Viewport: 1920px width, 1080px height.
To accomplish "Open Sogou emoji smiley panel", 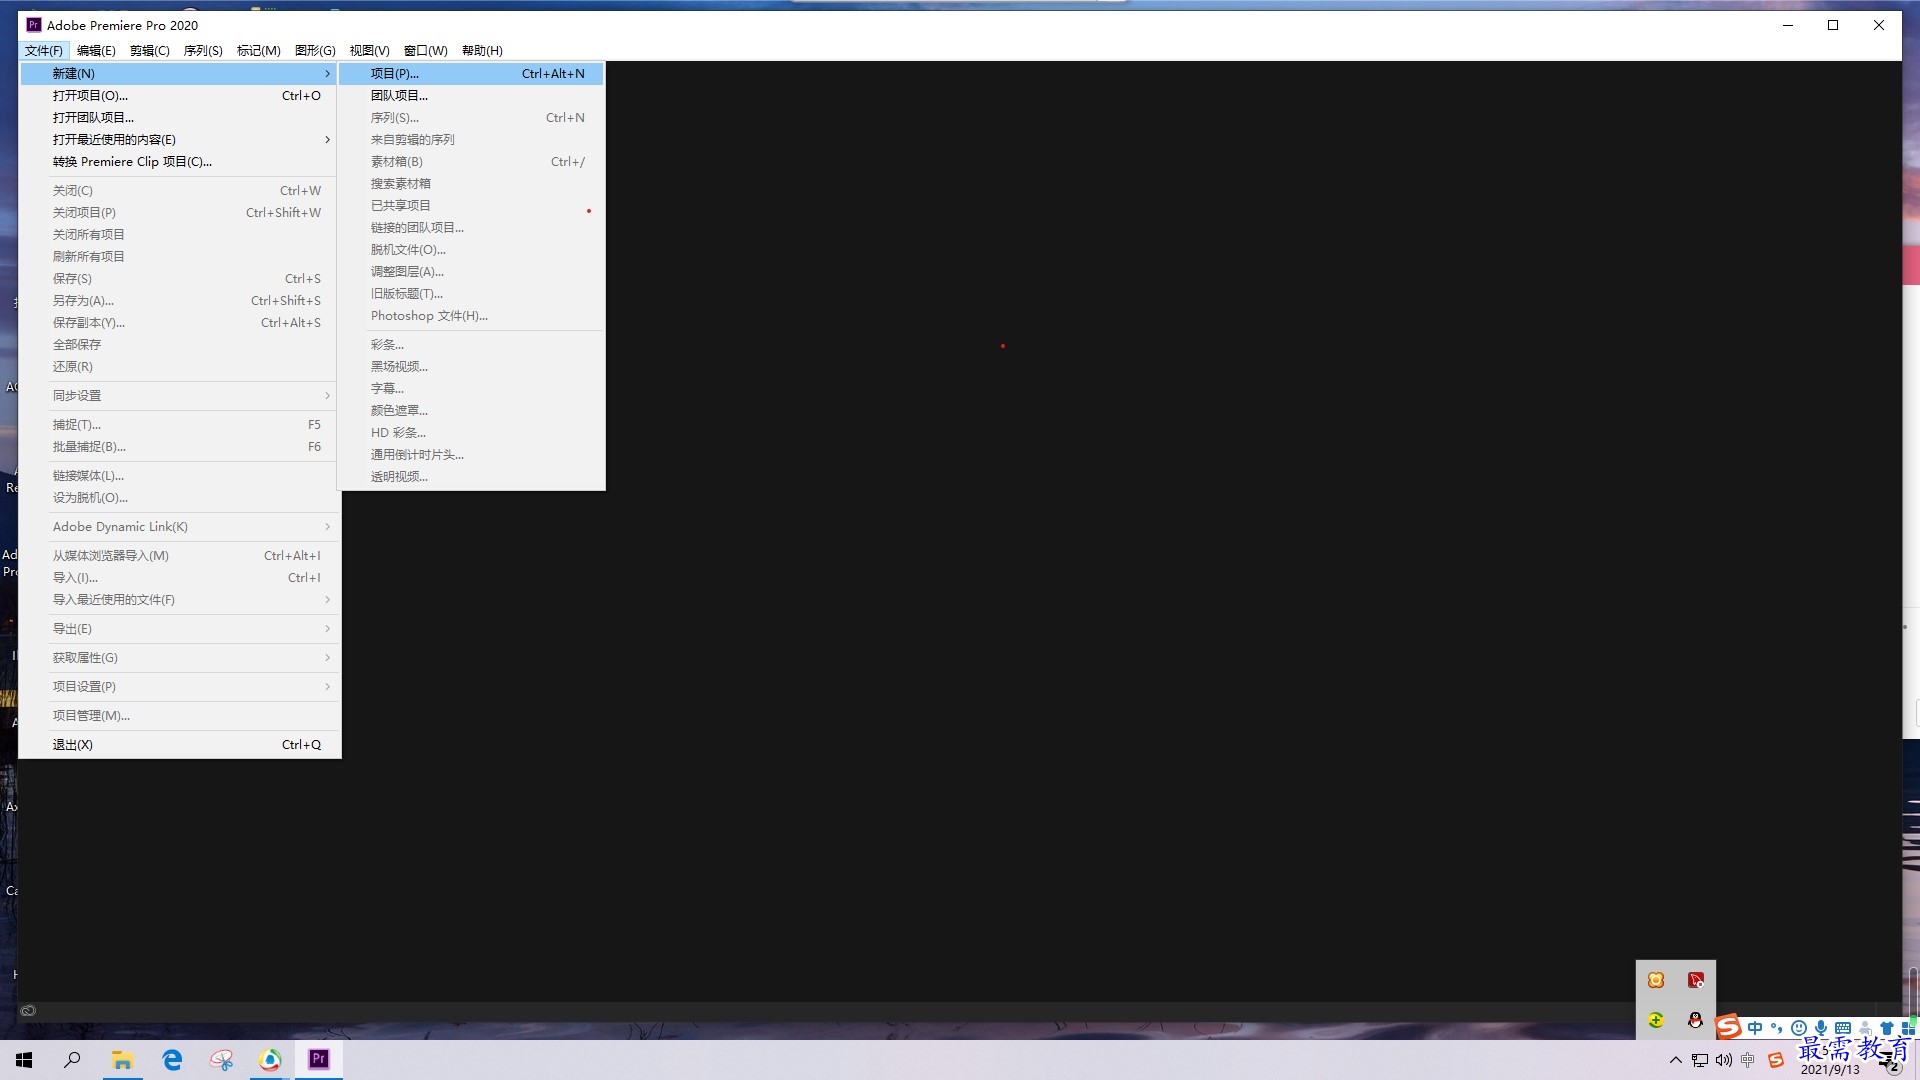I will coord(1799,1028).
